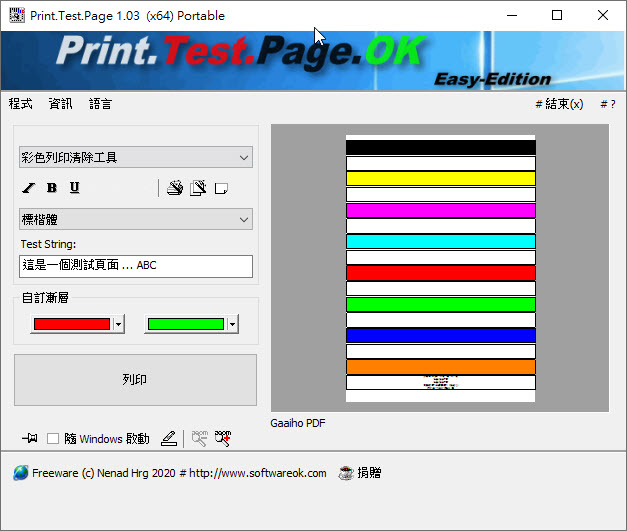627x531 pixels.
Task: Click the Print.Test.Page.OK banner
Action: coord(312,61)
